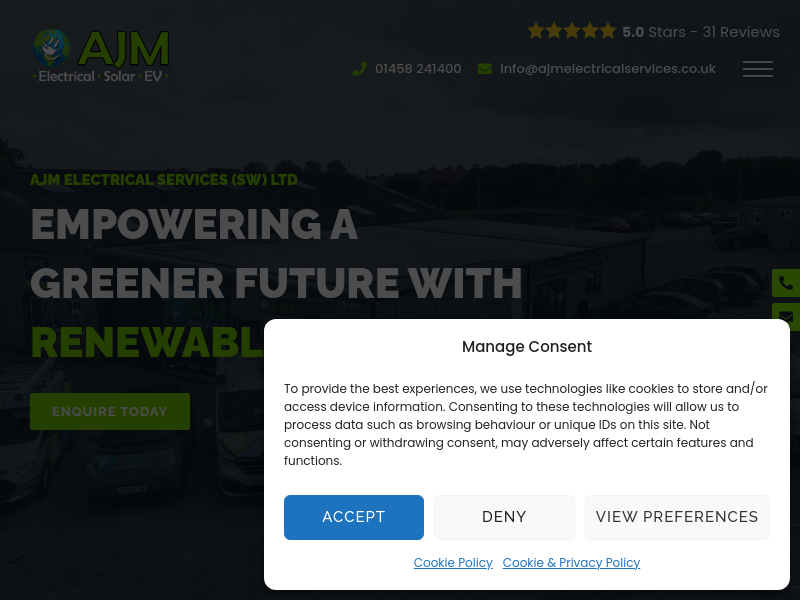This screenshot has height=600, width=800.
Task: Accept cookies in the consent dialog
Action: [354, 517]
